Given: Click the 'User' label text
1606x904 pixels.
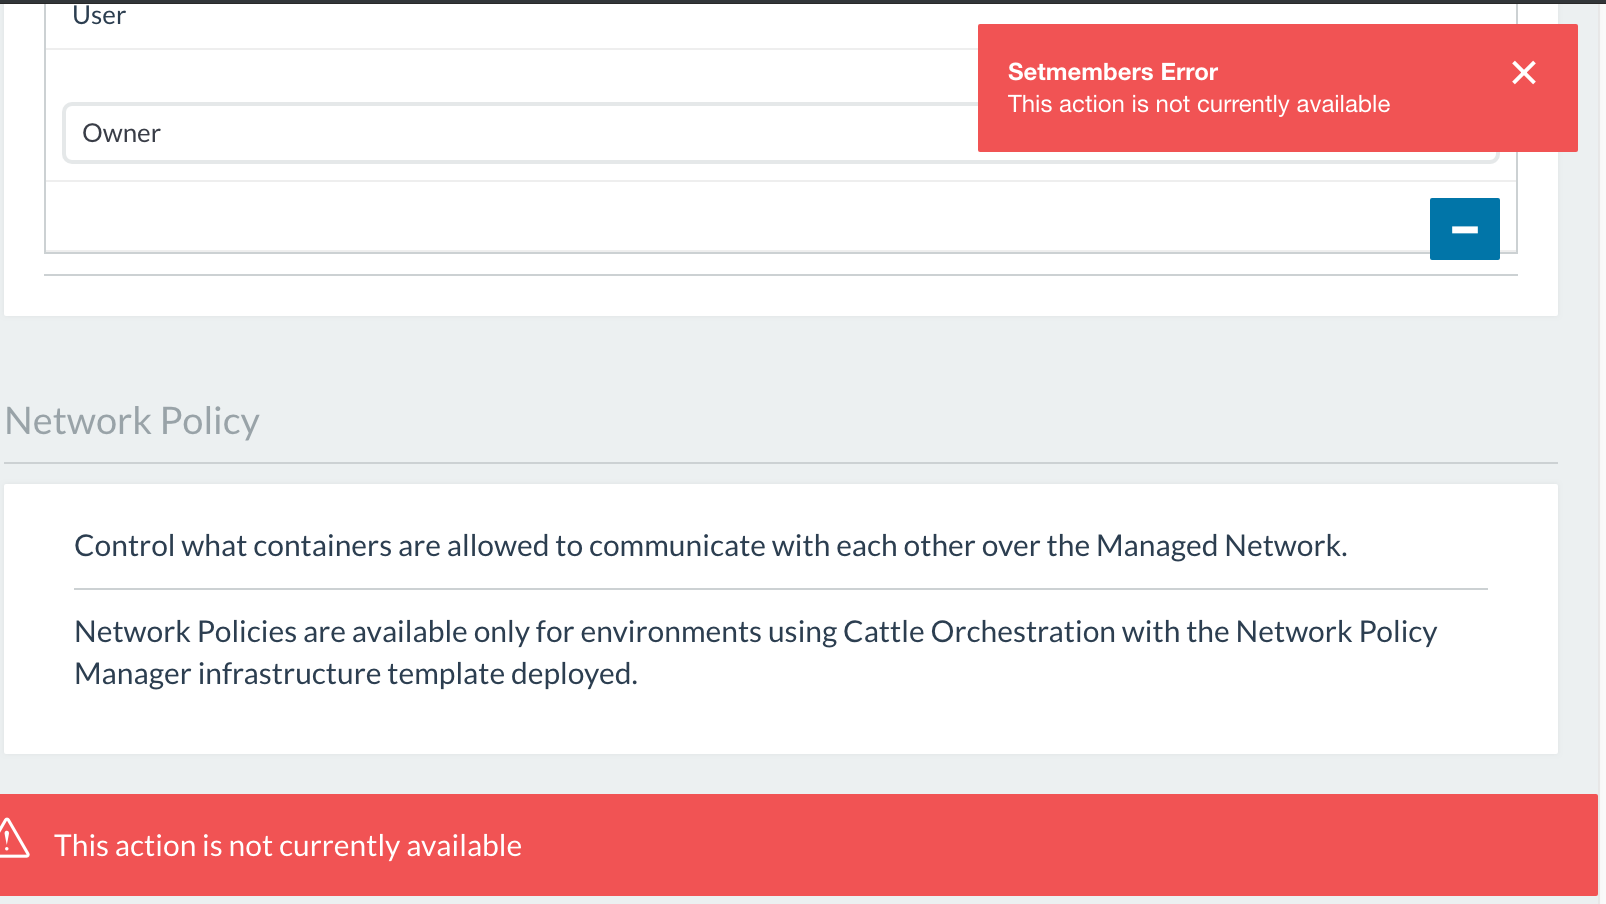Looking at the screenshot, I should coord(99,15).
